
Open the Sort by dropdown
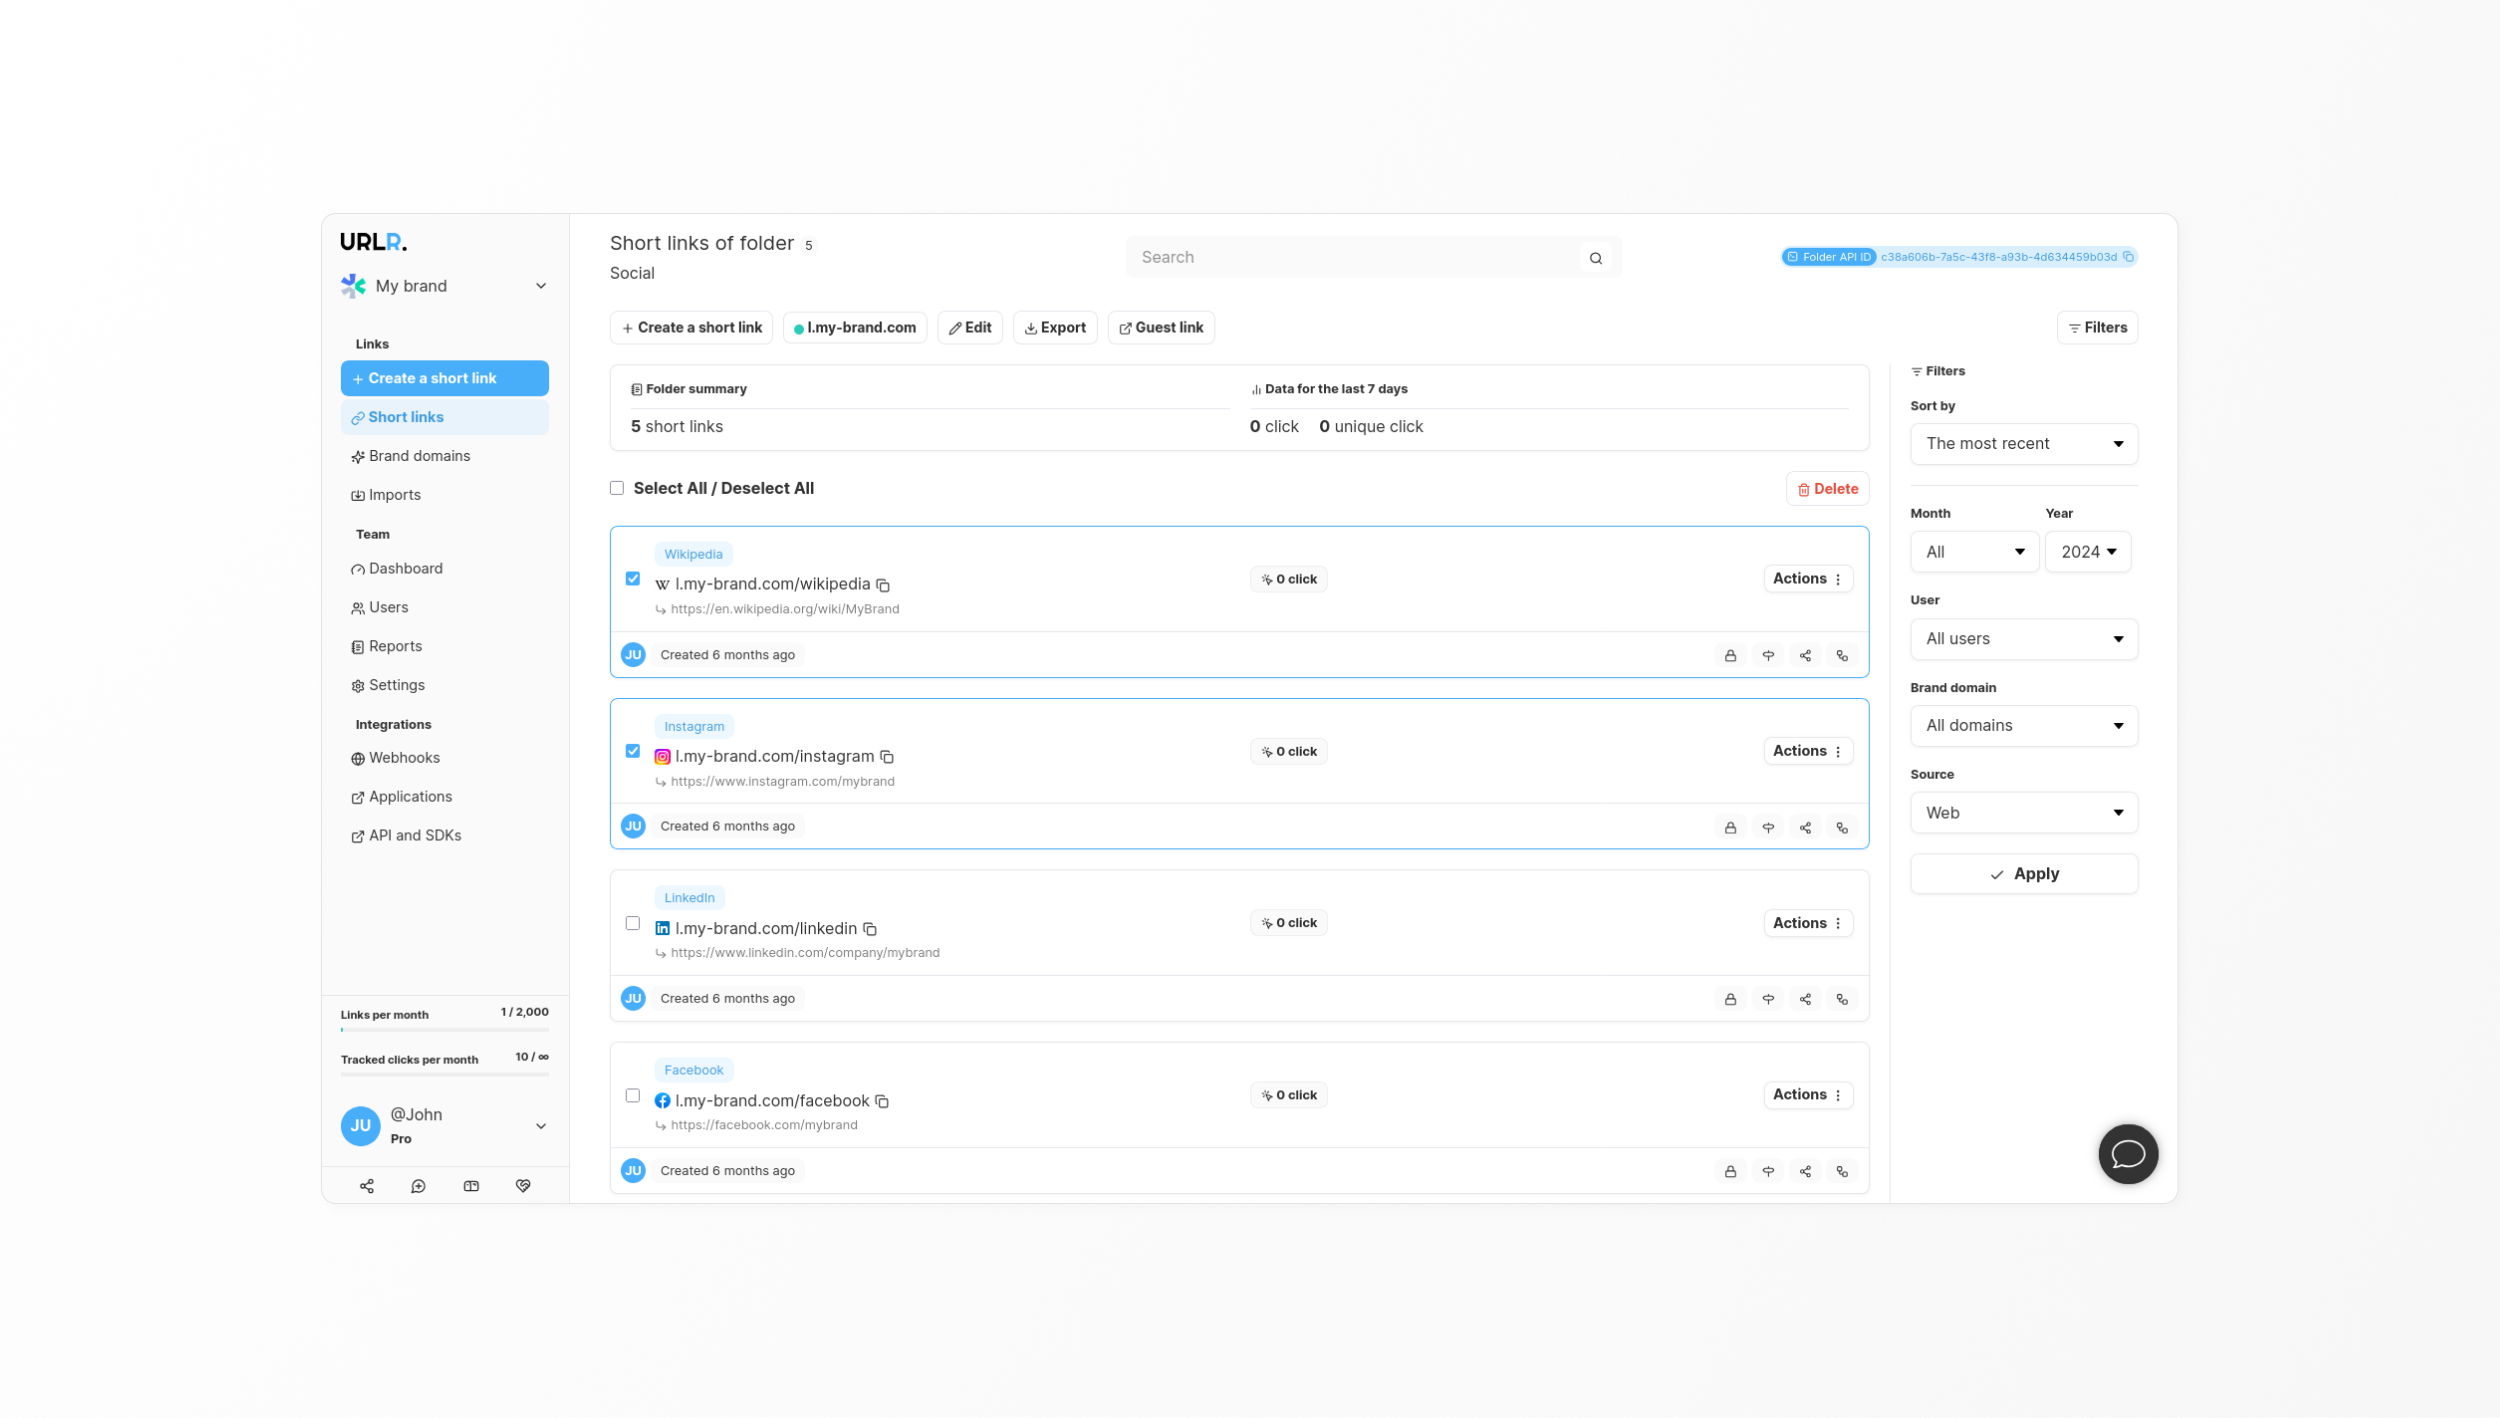coord(2024,444)
